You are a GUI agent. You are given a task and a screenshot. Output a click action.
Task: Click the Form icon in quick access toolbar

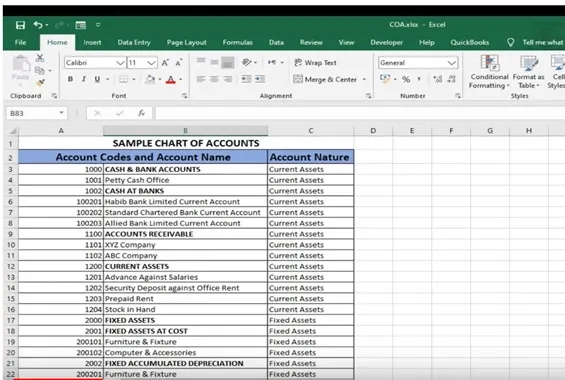81,25
